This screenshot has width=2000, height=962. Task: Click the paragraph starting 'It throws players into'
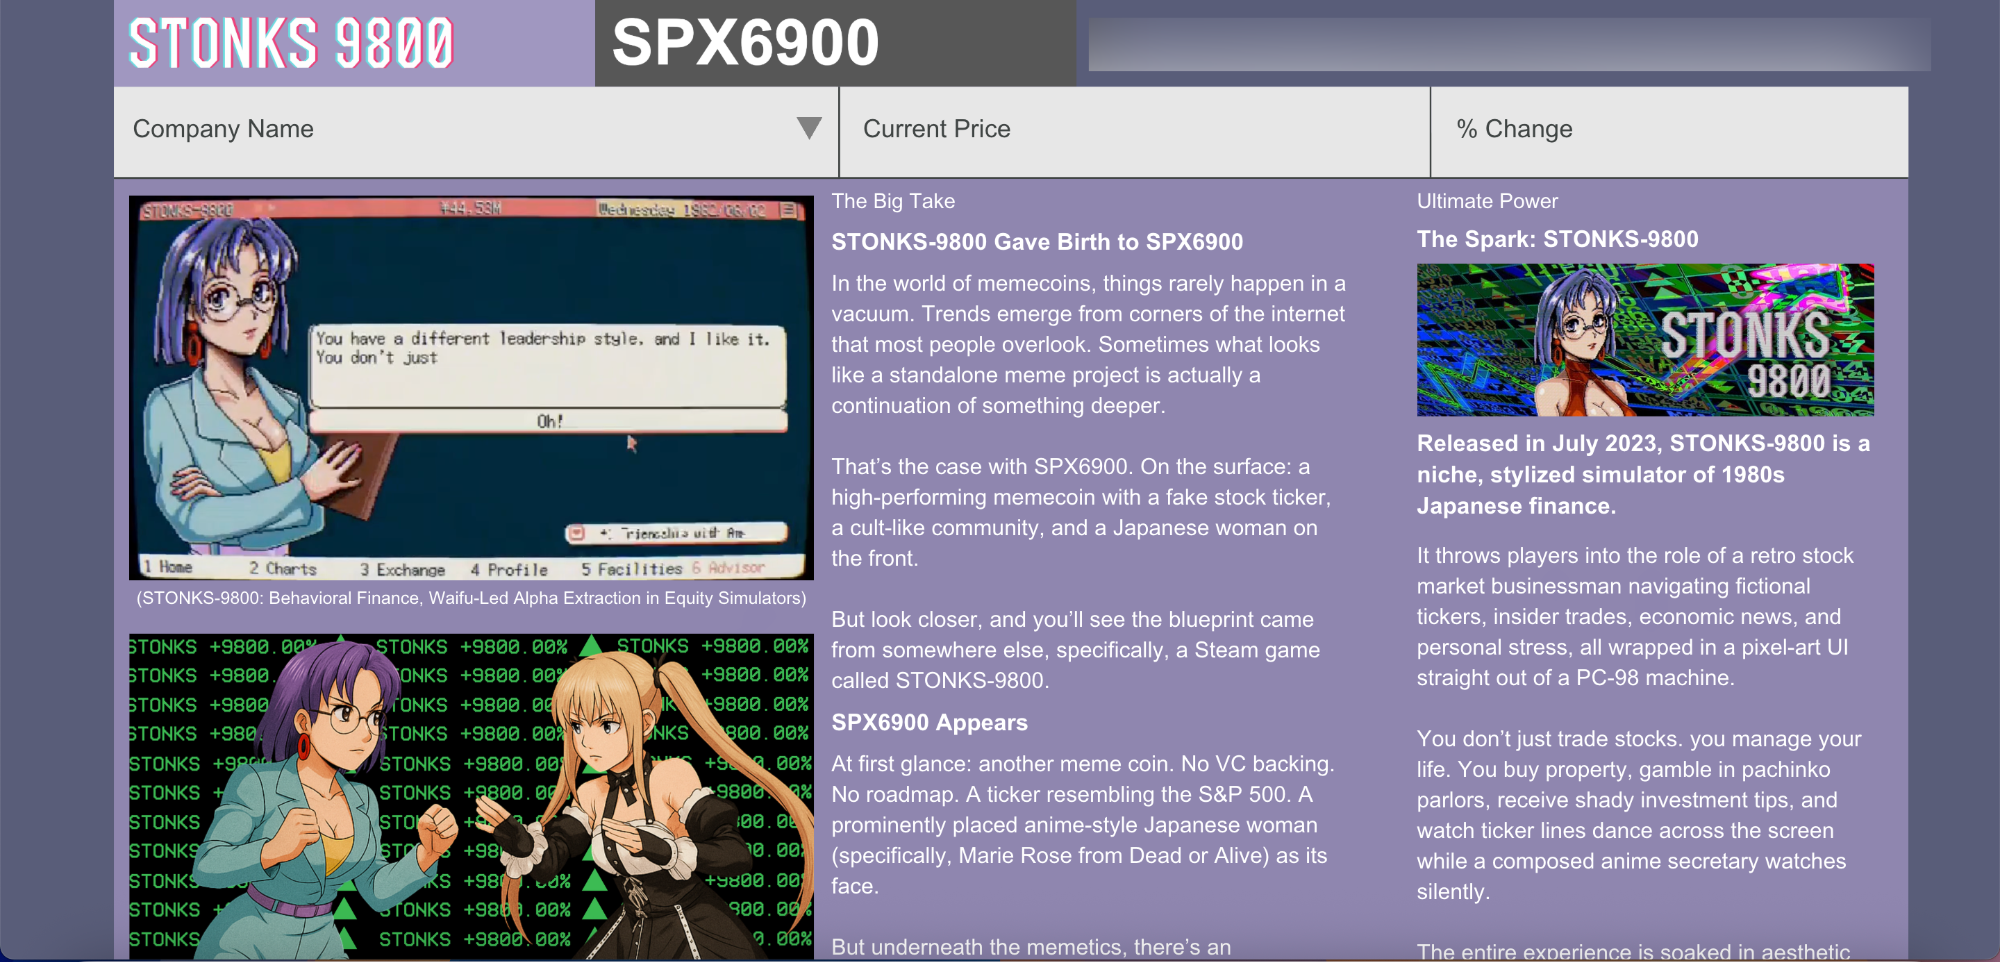(x=1635, y=617)
